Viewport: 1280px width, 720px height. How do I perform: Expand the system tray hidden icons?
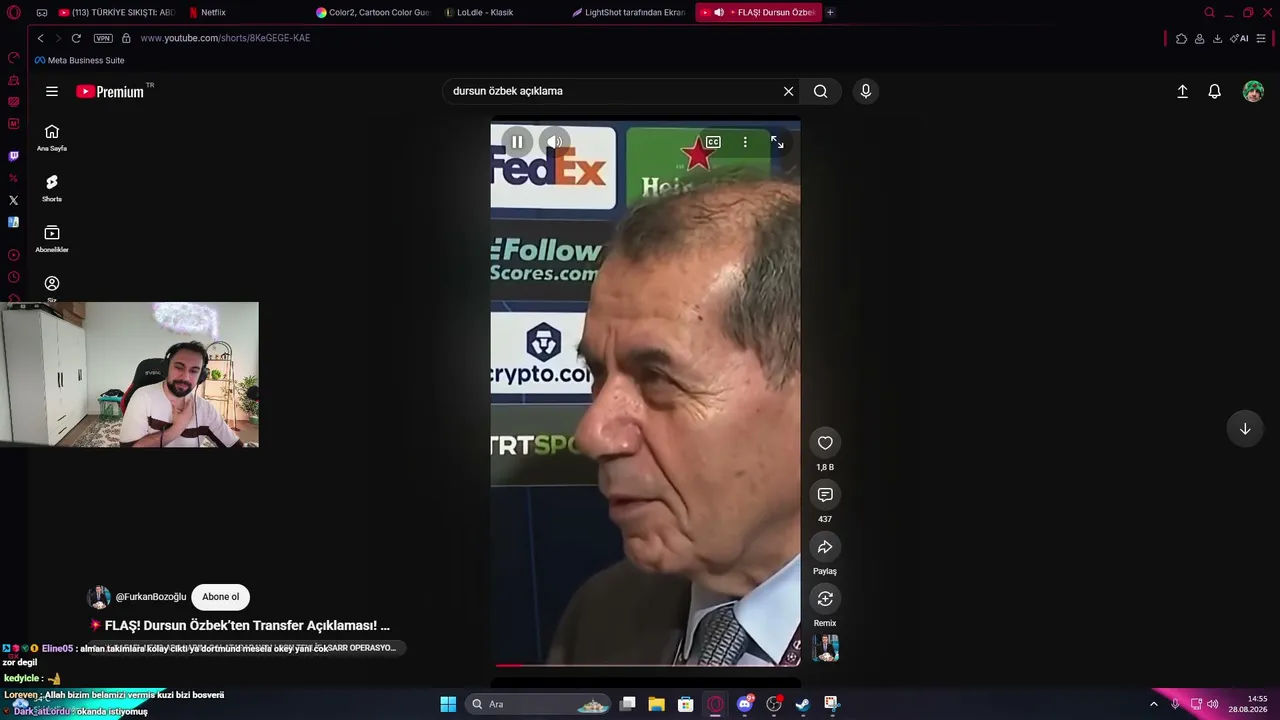(1153, 704)
